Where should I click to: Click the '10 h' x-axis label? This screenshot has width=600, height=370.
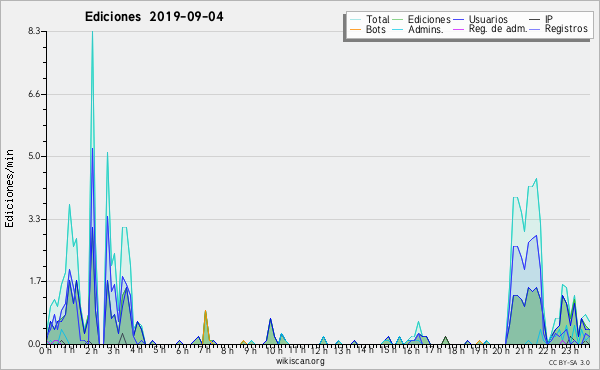pyautogui.click(x=274, y=350)
